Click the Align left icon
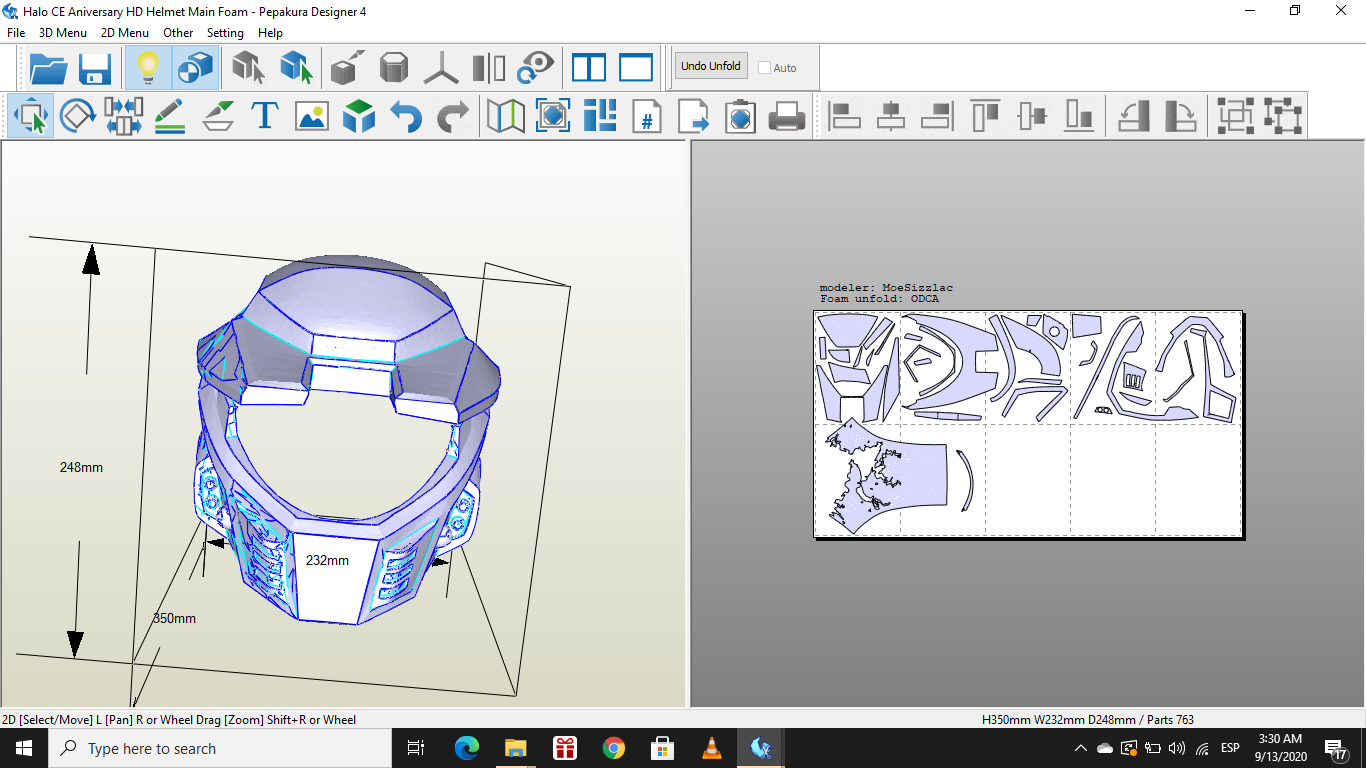The width and height of the screenshot is (1366, 768). (845, 116)
